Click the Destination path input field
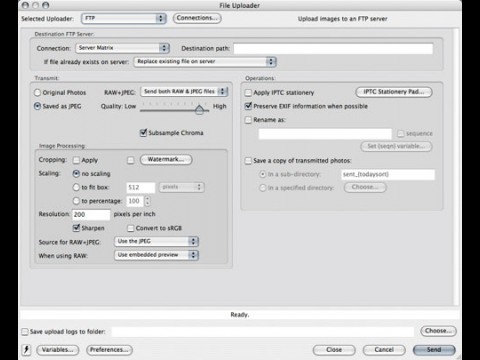This screenshot has width=480, height=360. tap(333, 49)
